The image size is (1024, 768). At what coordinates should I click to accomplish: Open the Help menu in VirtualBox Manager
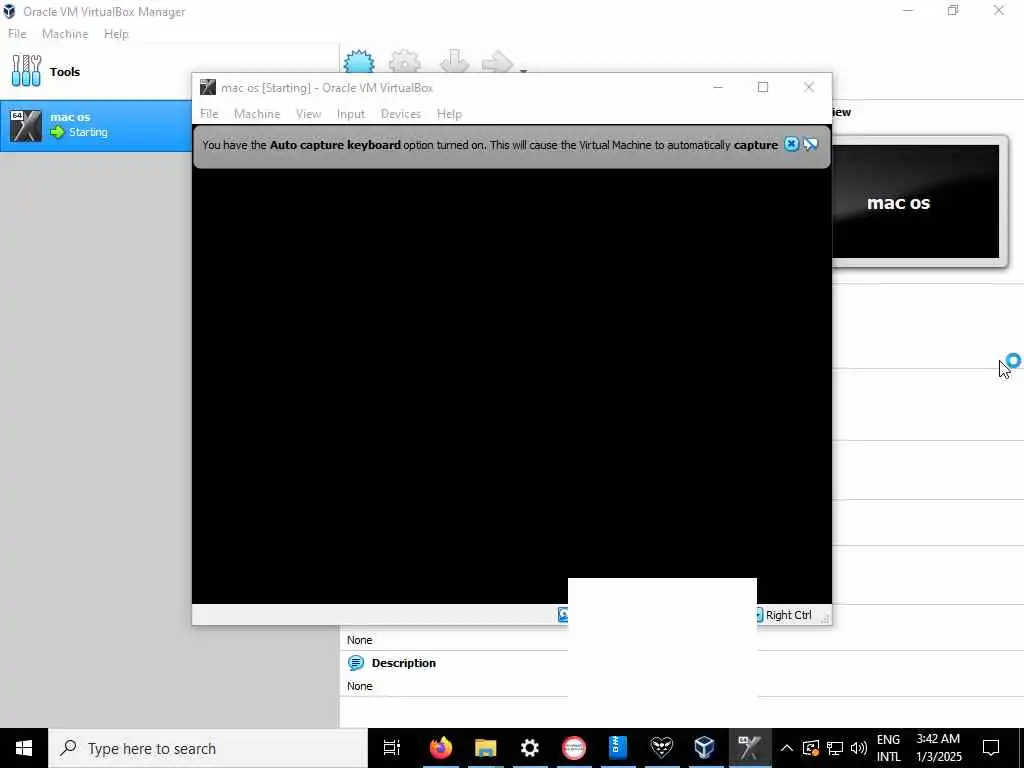(x=116, y=34)
